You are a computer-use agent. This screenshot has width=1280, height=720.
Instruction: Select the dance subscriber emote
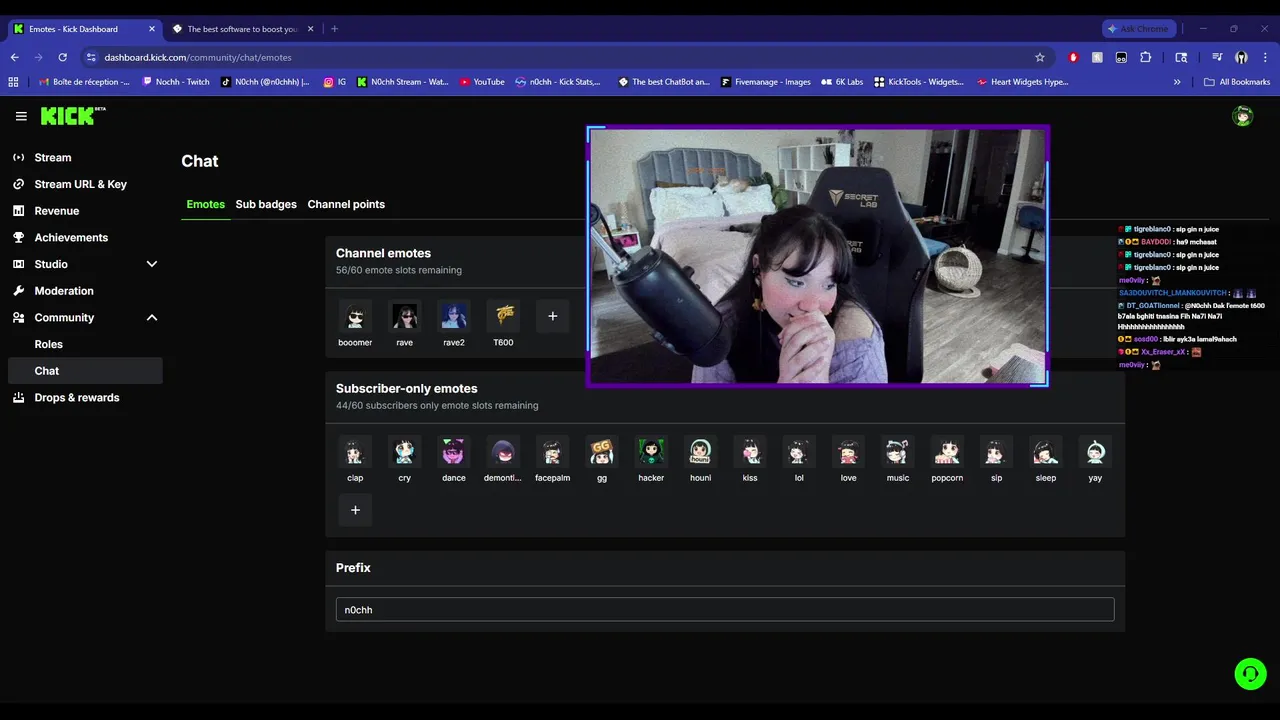click(454, 452)
